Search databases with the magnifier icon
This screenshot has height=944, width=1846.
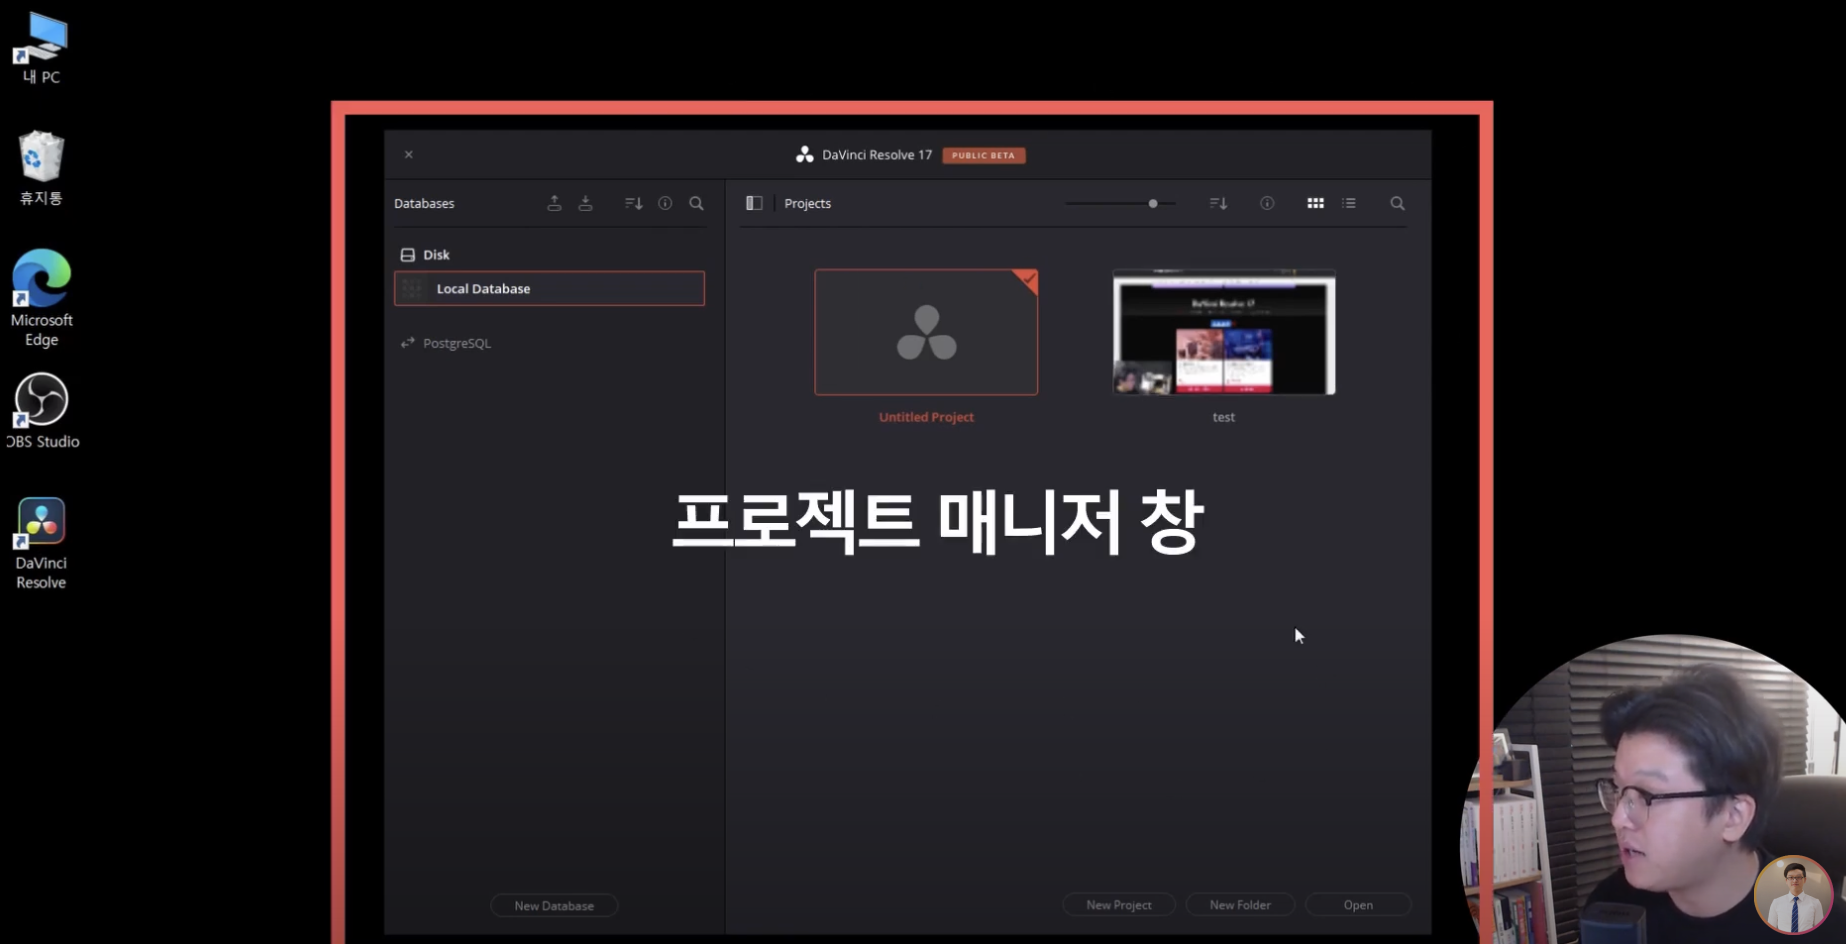coord(697,203)
